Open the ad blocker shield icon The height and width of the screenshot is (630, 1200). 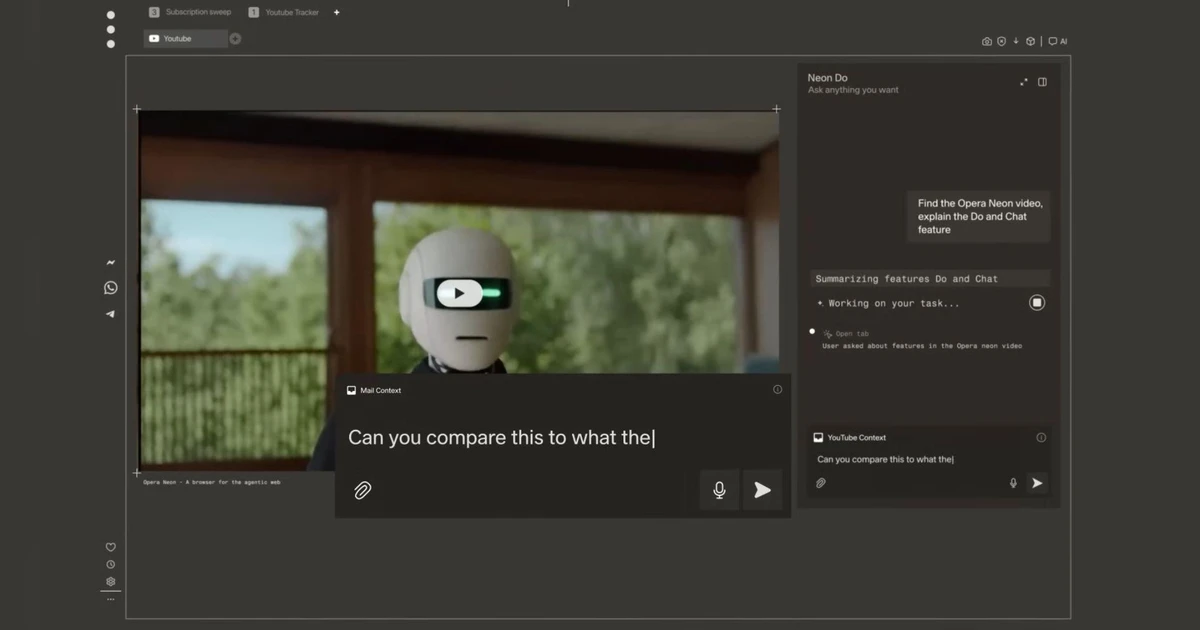1001,42
